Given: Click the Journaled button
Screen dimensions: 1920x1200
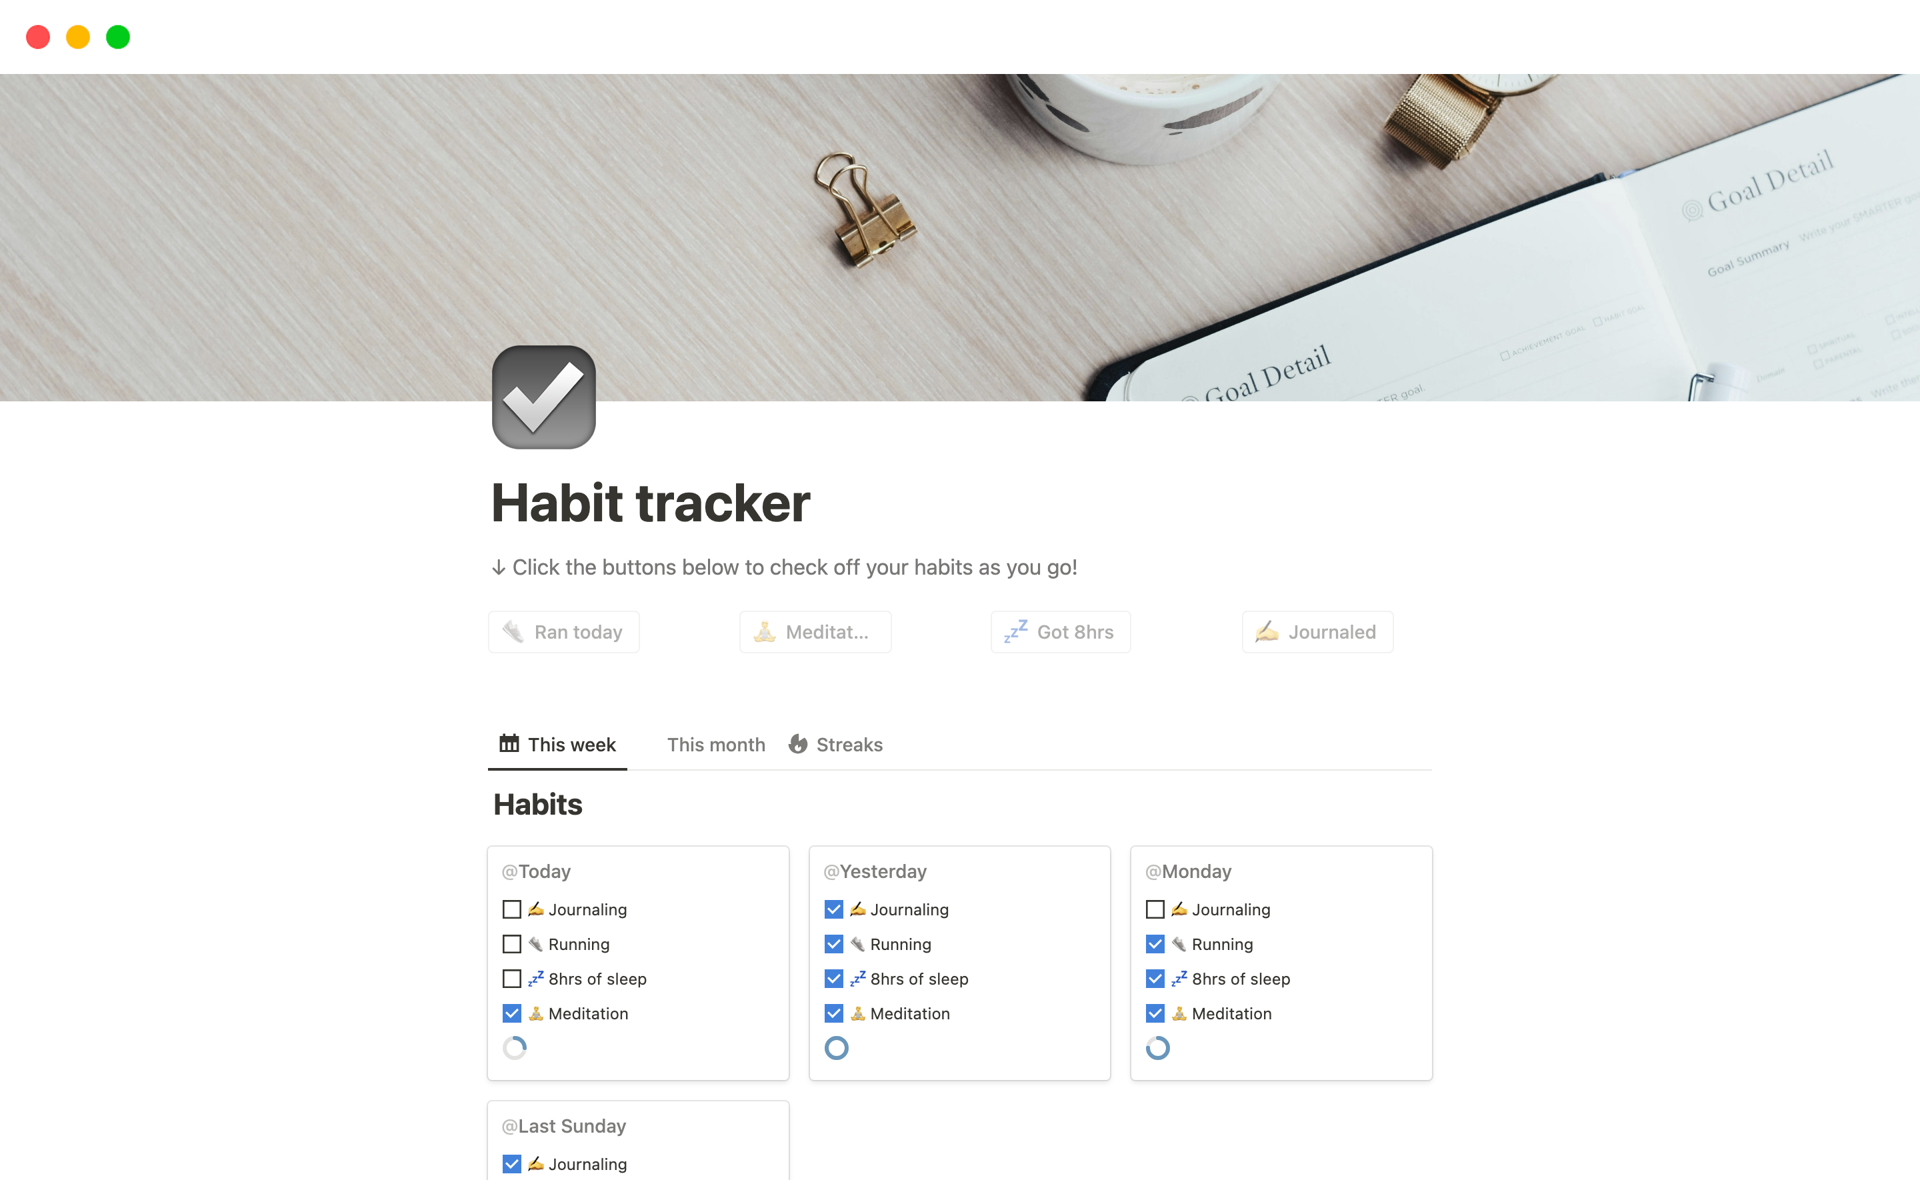Looking at the screenshot, I should pos(1315,632).
